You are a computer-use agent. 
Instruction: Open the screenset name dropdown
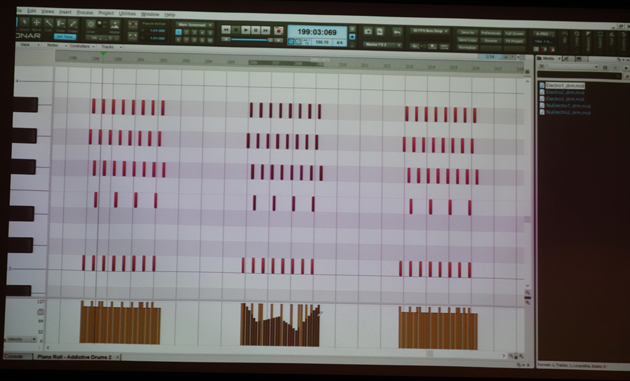[194, 25]
